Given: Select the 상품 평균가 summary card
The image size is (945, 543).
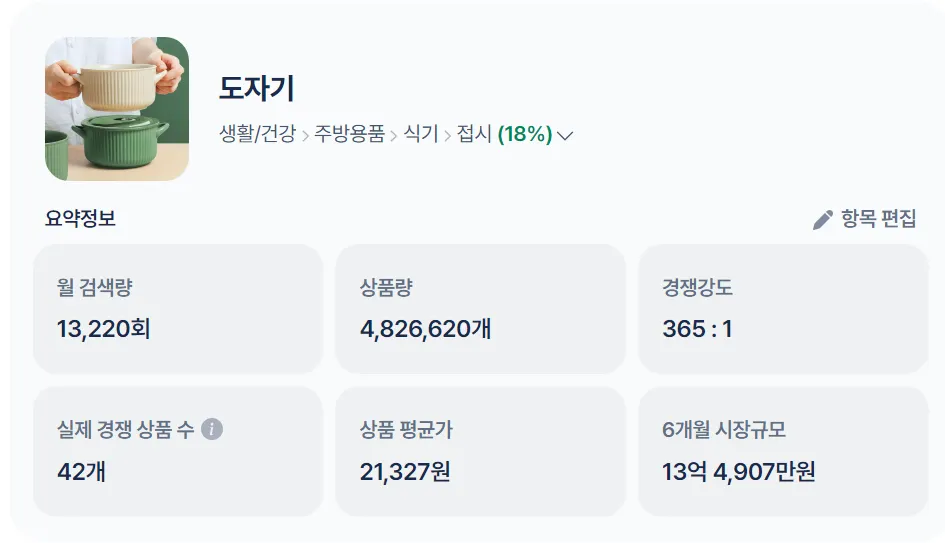Looking at the screenshot, I should tap(480, 451).
